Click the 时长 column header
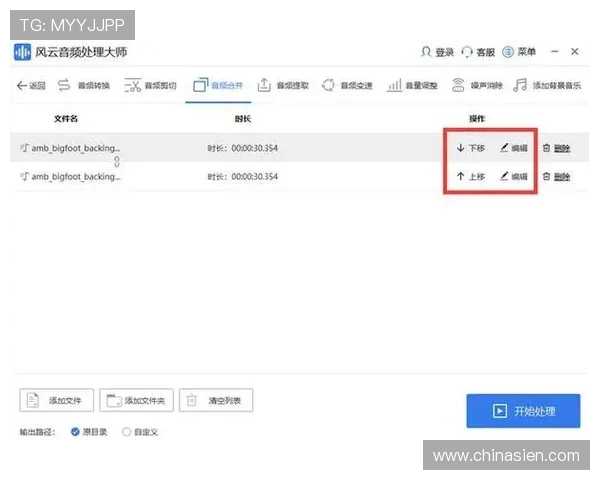The height and width of the screenshot is (480, 600). click(243, 119)
